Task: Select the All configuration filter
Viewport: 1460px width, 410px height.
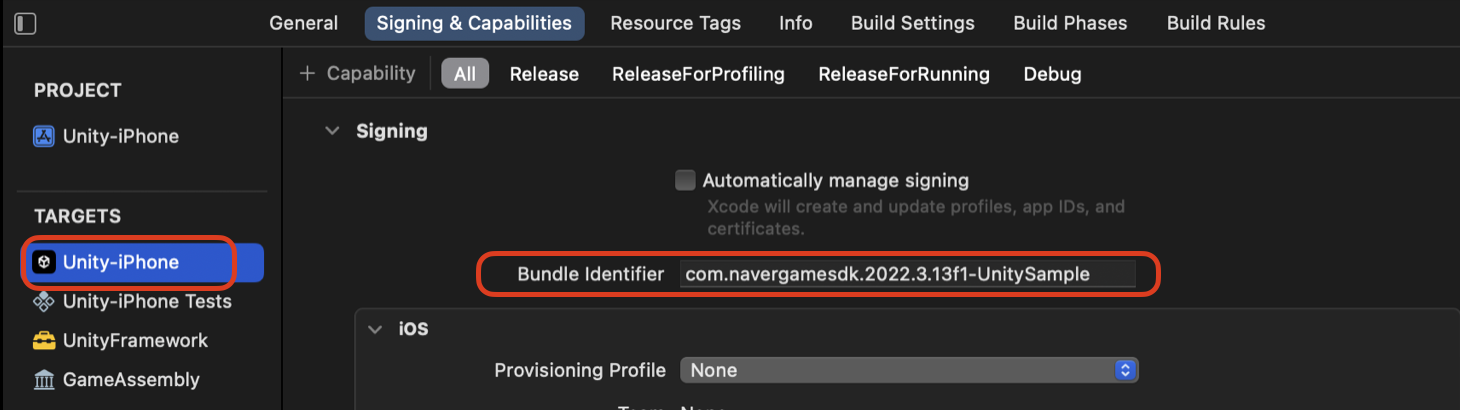Action: point(465,74)
